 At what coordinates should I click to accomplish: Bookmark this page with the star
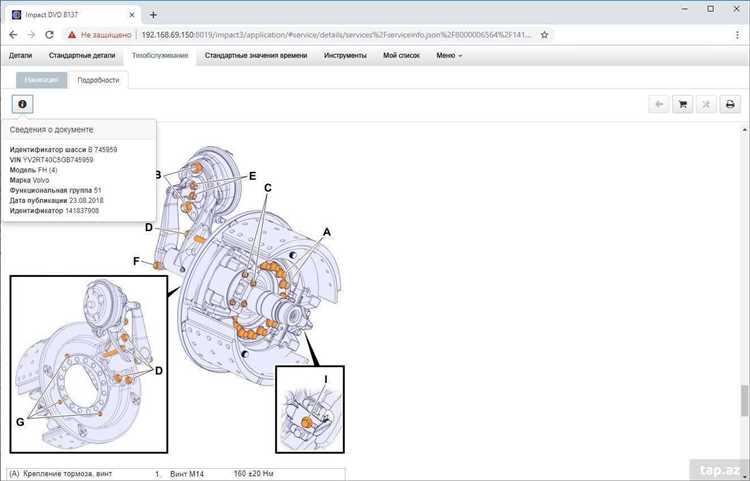[544, 35]
